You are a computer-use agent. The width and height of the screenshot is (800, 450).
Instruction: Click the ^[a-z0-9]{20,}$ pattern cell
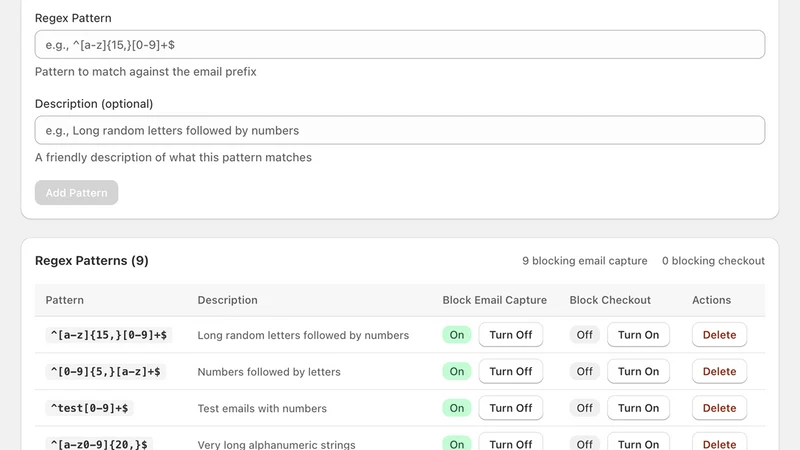tap(99, 444)
